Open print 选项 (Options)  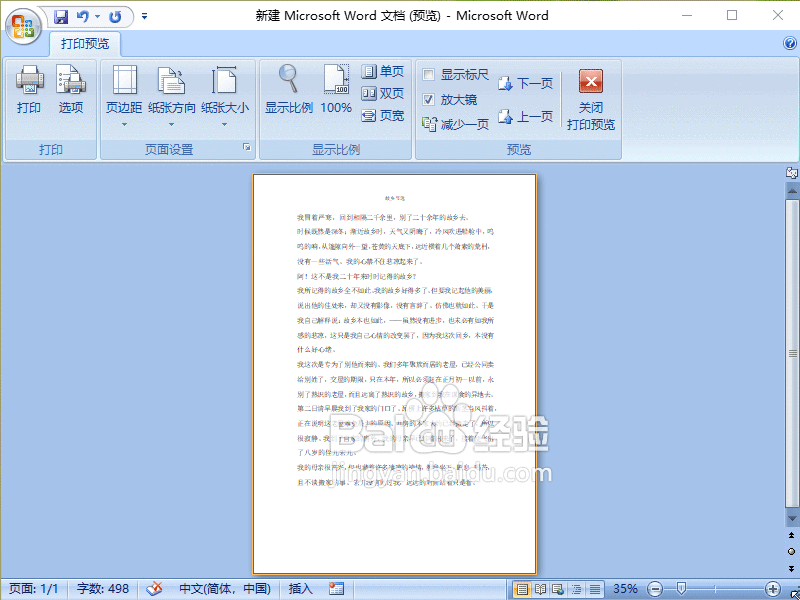pos(70,92)
